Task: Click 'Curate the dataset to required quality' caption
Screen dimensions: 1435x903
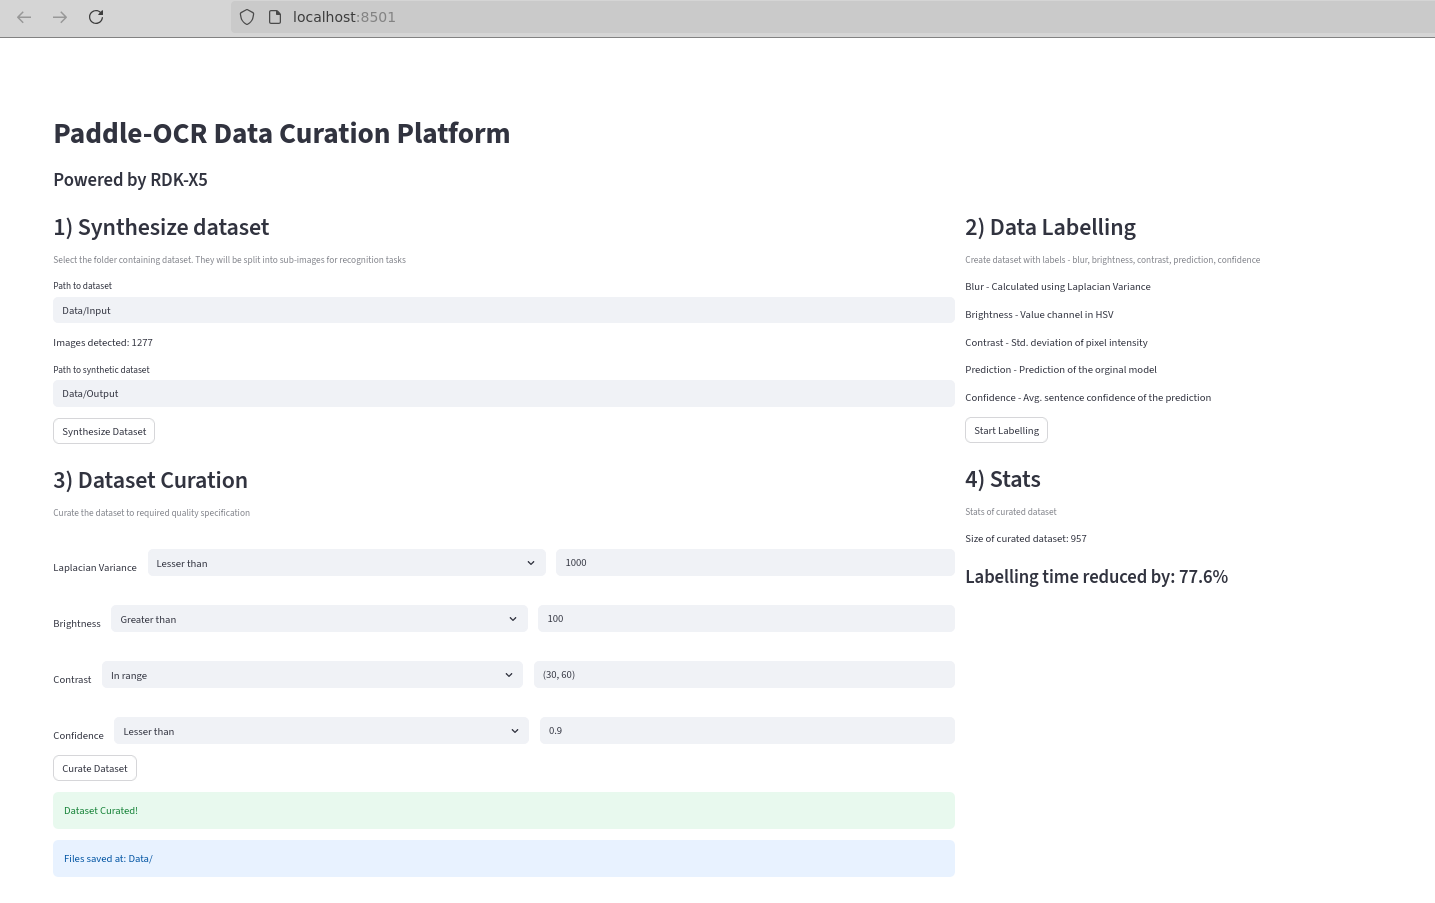Action: click(x=151, y=512)
